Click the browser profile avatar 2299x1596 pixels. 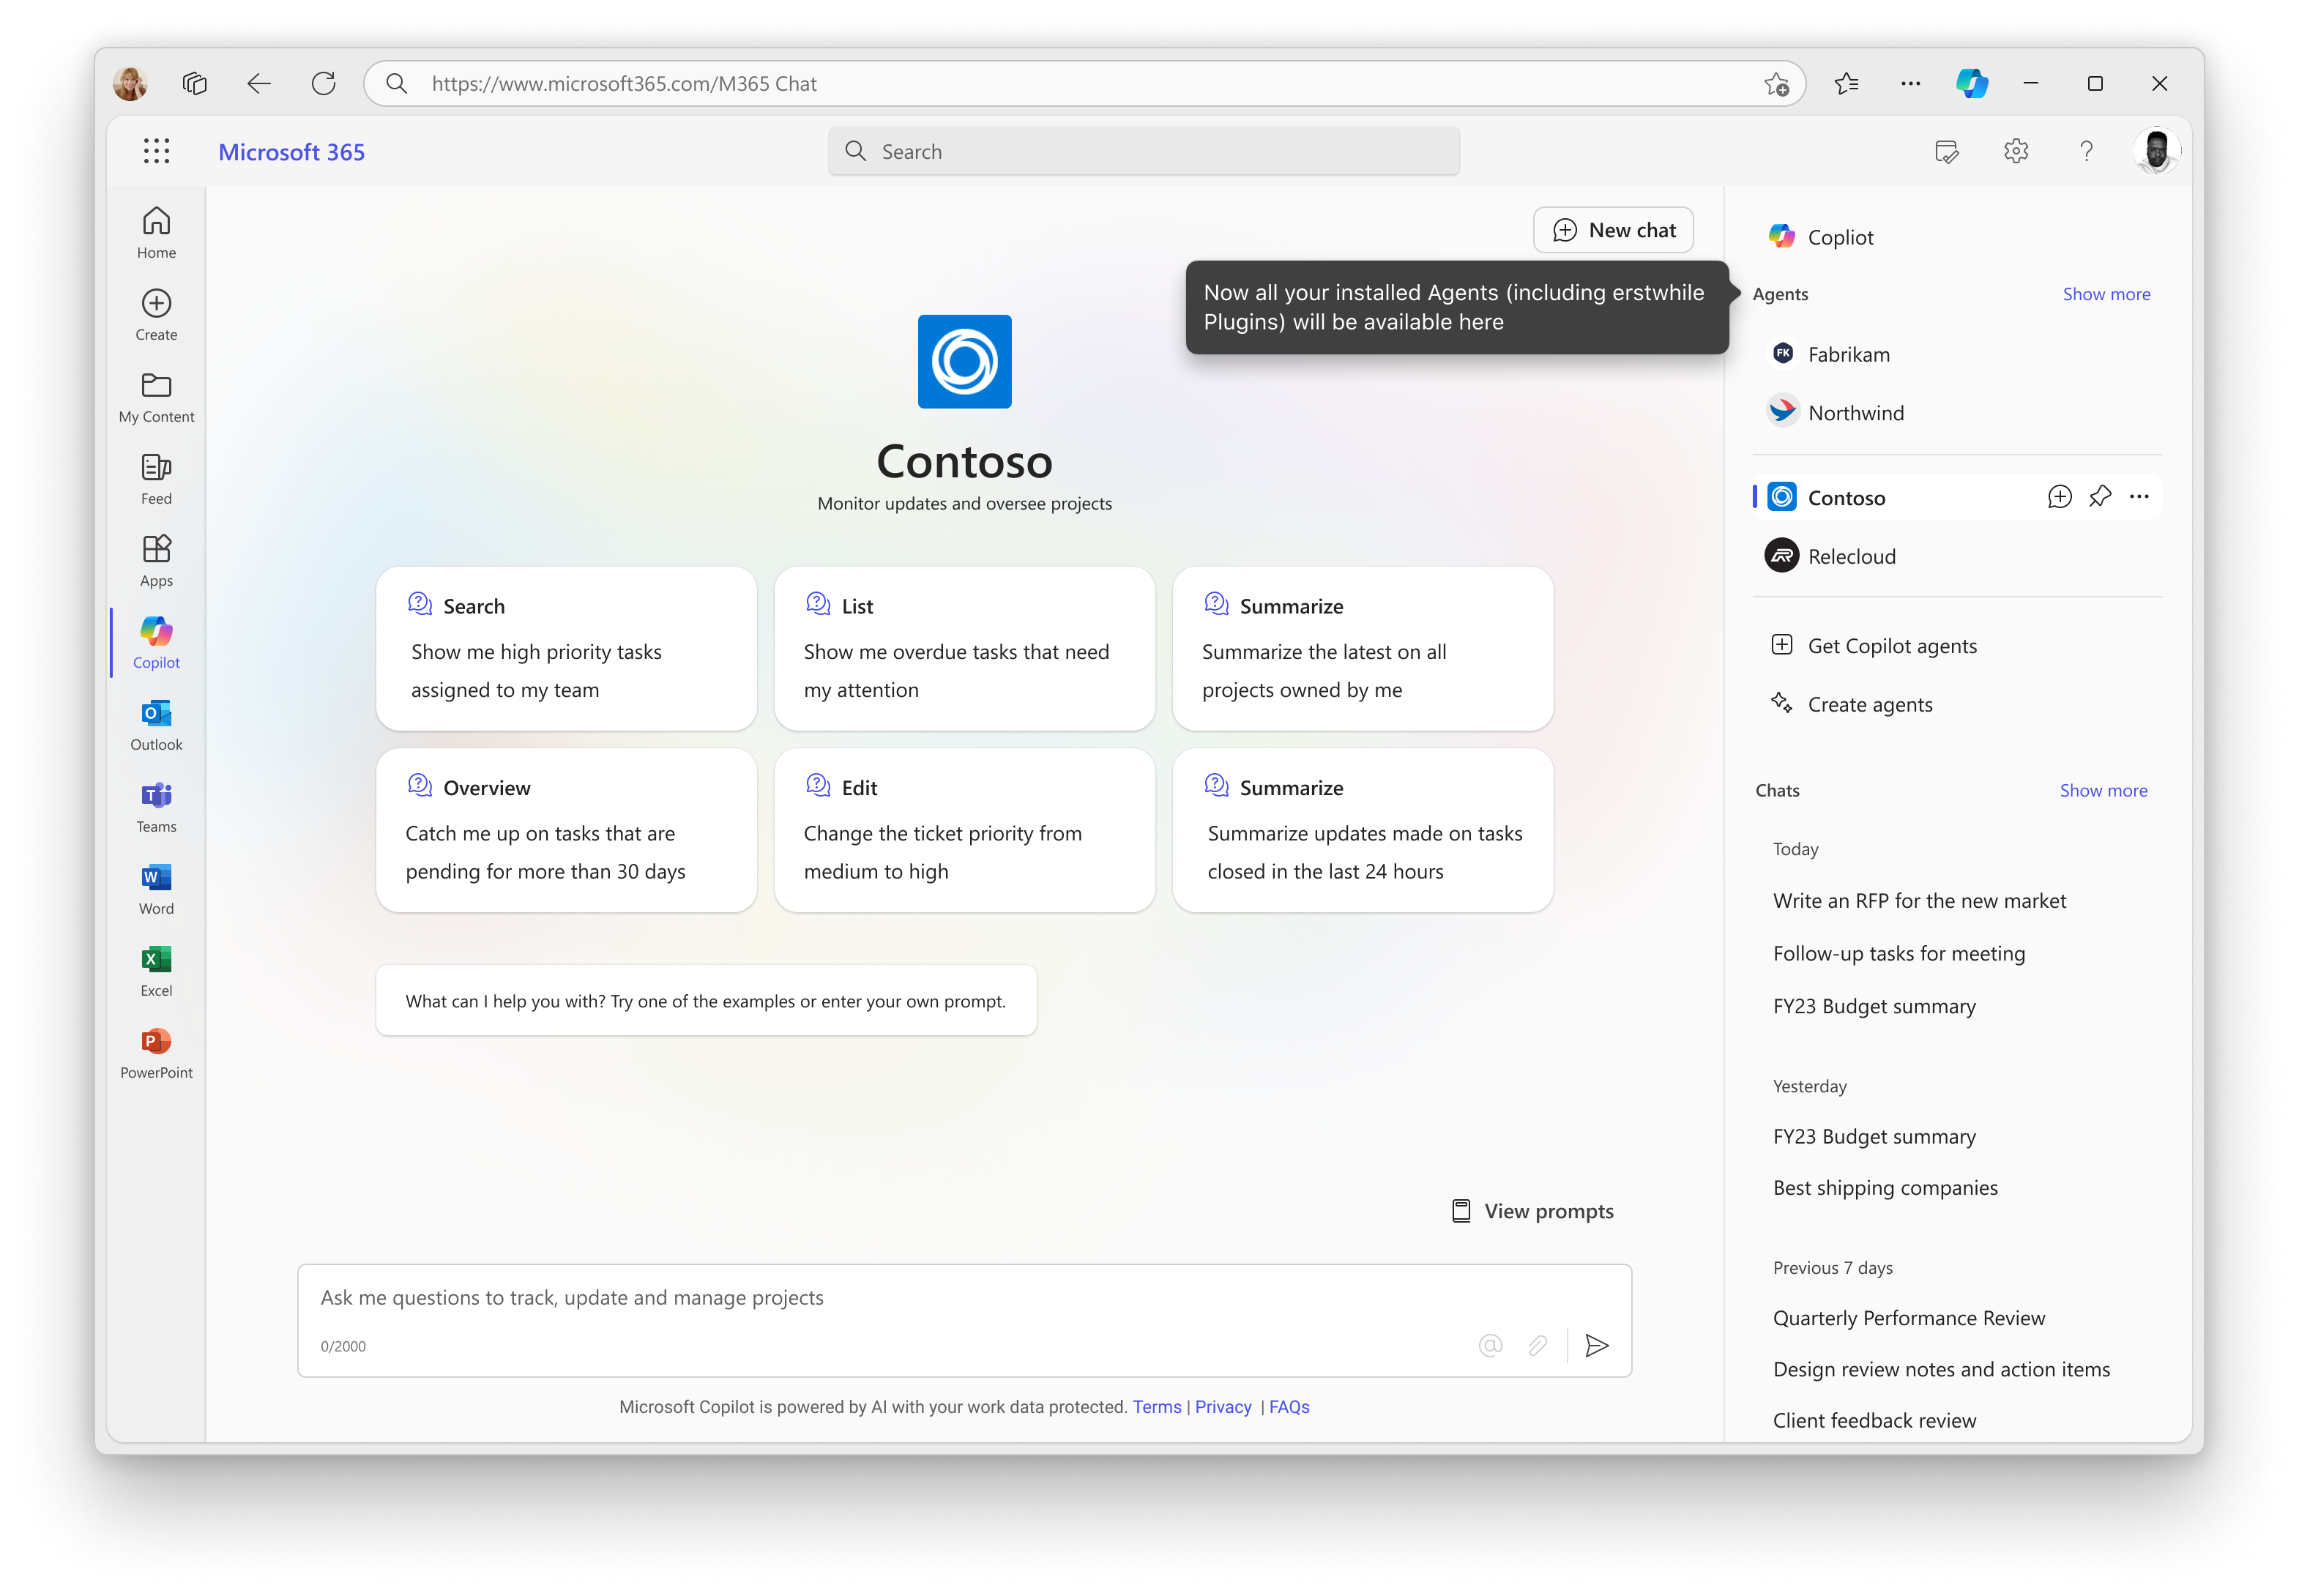tap(130, 83)
